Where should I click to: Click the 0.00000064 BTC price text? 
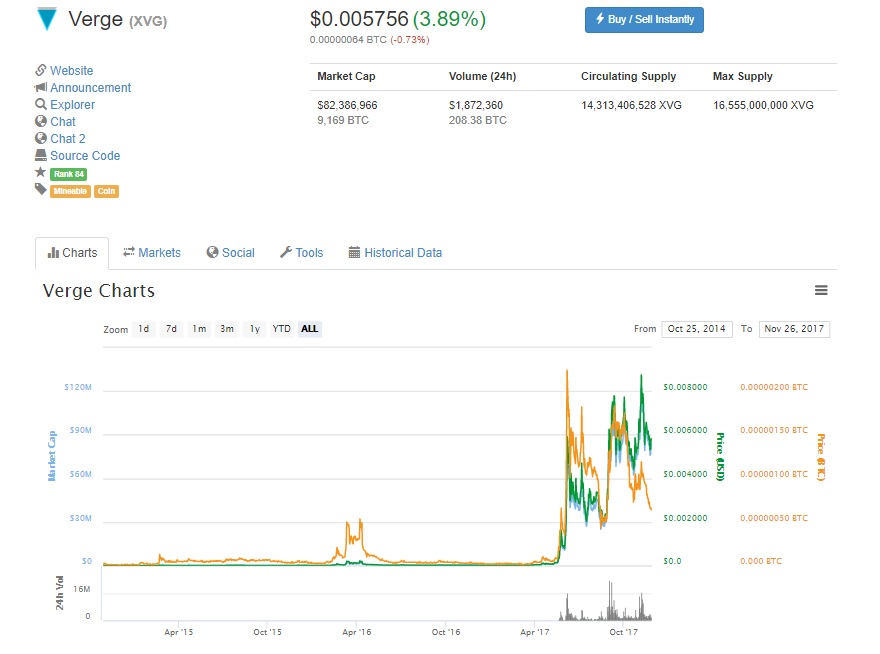tap(348, 40)
